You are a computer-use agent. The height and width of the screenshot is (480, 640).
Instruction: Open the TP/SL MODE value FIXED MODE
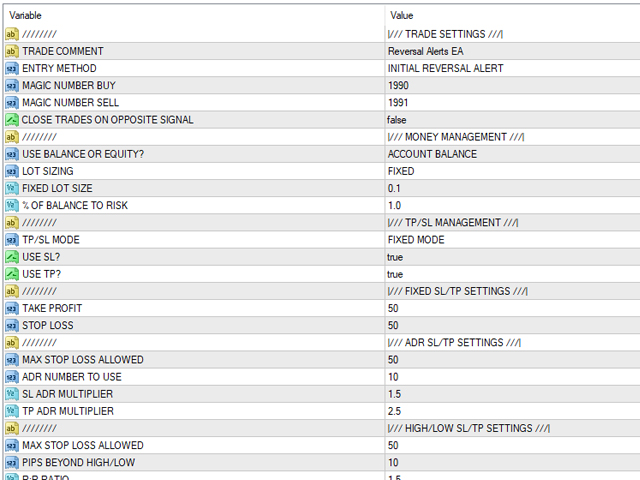pyautogui.click(x=512, y=240)
